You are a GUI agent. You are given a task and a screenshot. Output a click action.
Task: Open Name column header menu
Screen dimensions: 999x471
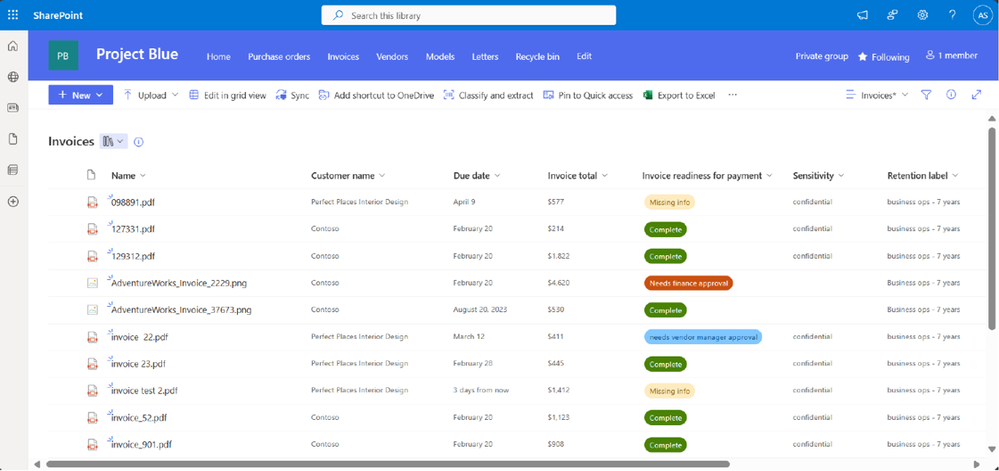tap(128, 175)
